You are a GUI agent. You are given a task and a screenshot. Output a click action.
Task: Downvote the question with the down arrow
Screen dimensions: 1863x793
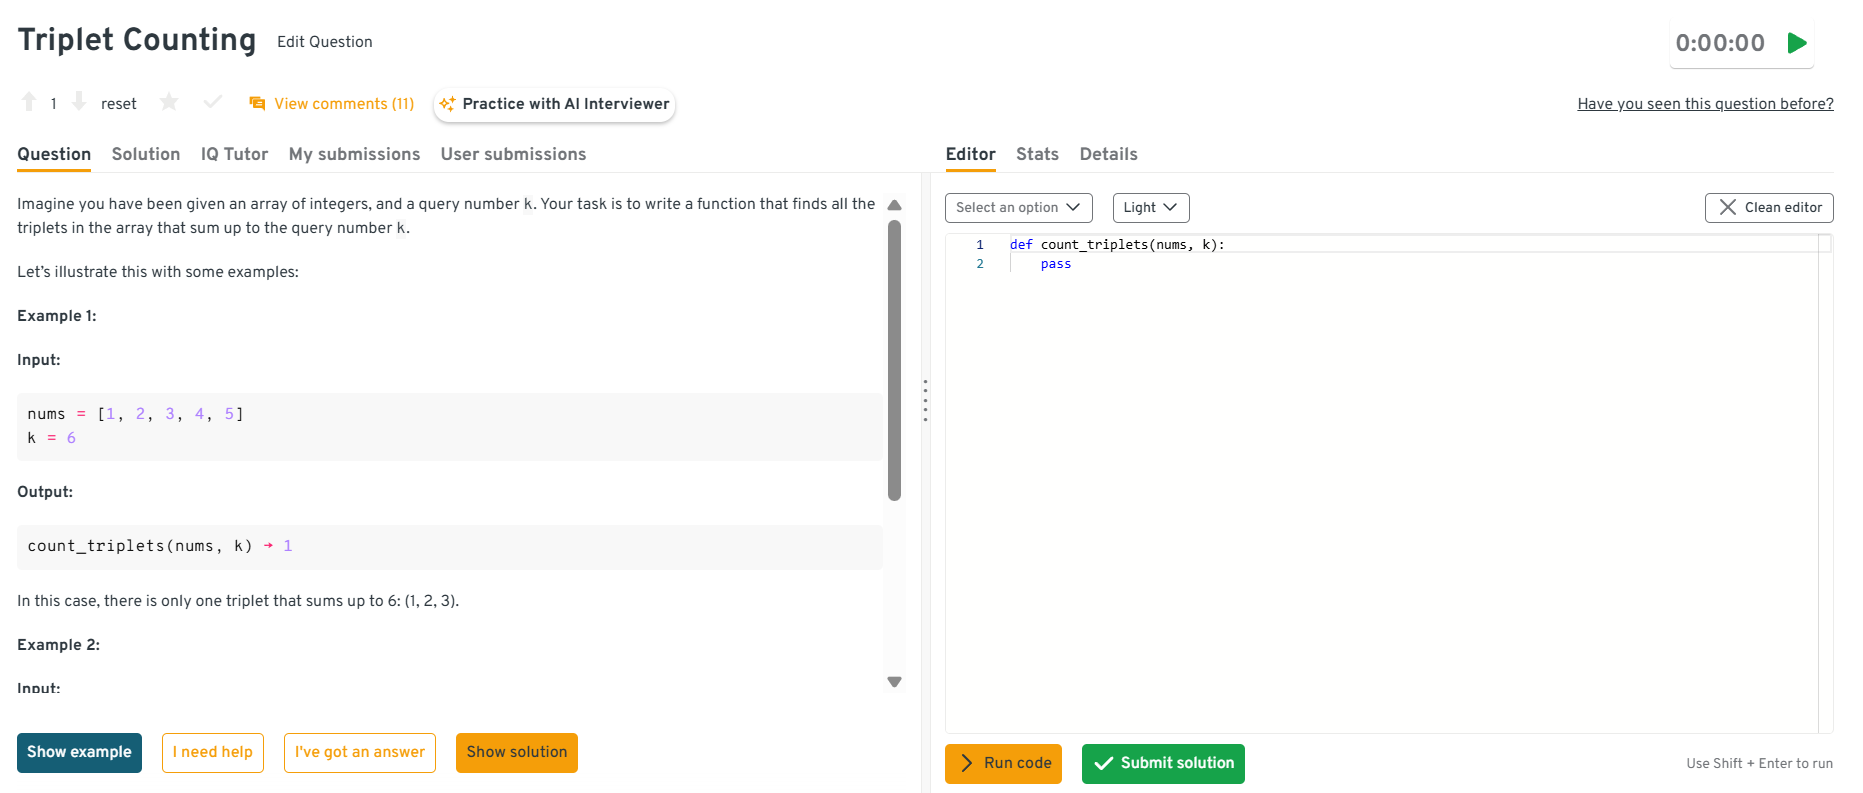point(79,102)
